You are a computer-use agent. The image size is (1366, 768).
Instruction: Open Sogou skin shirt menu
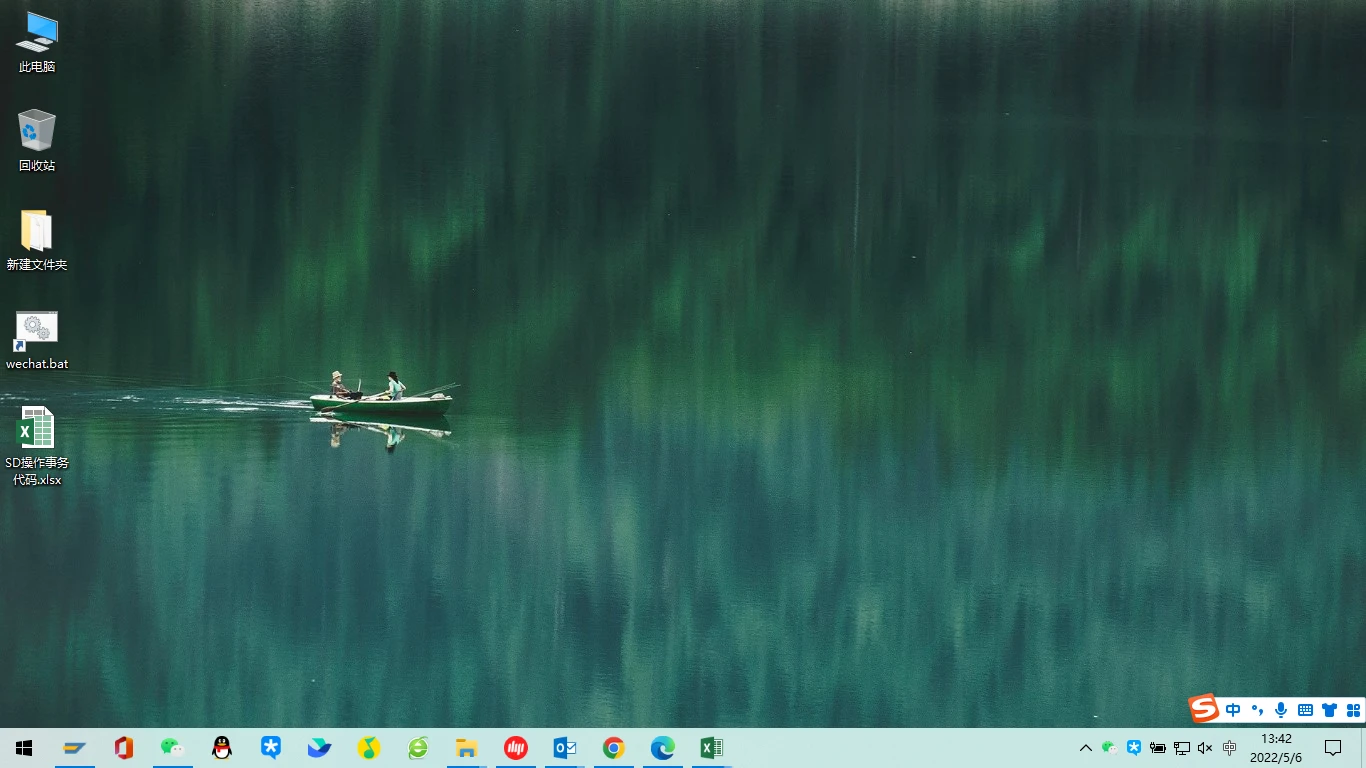[x=1329, y=710]
